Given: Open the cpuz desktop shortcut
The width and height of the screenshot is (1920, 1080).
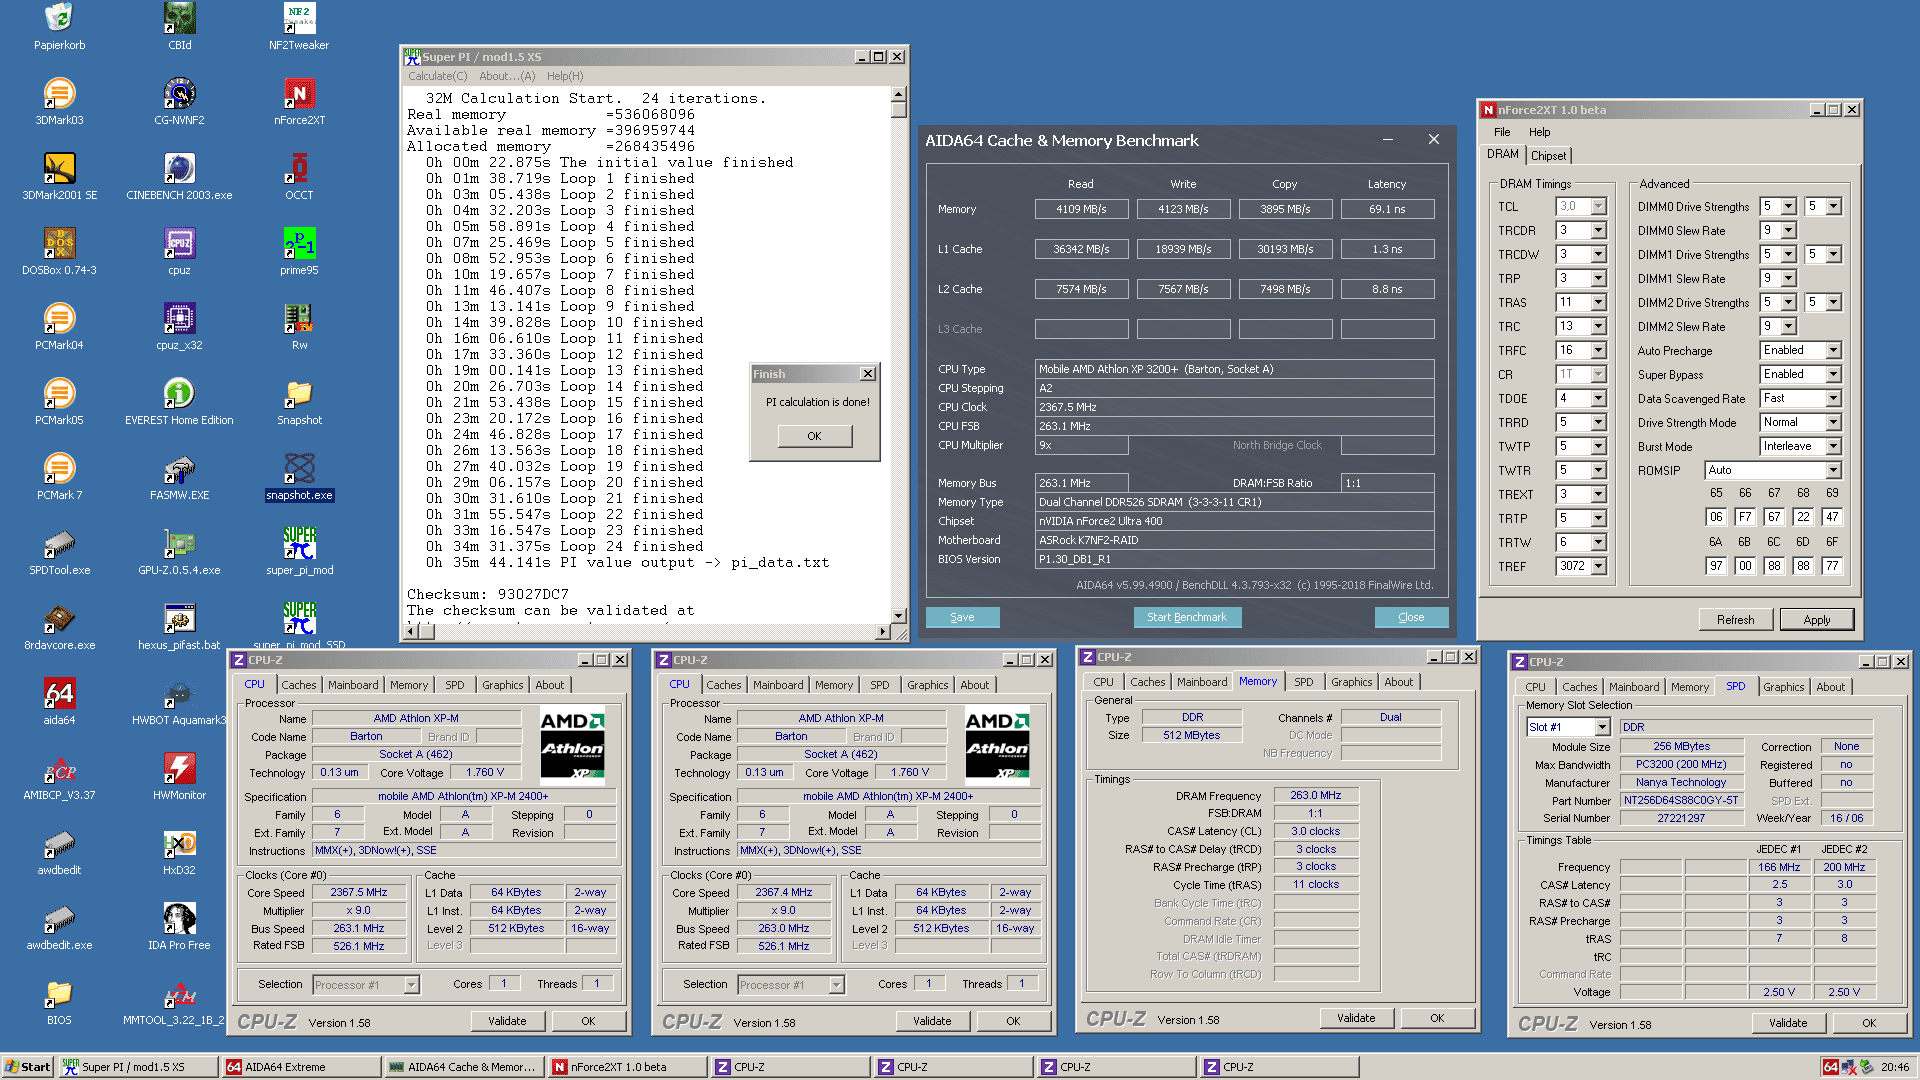Looking at the screenshot, I should tap(179, 244).
